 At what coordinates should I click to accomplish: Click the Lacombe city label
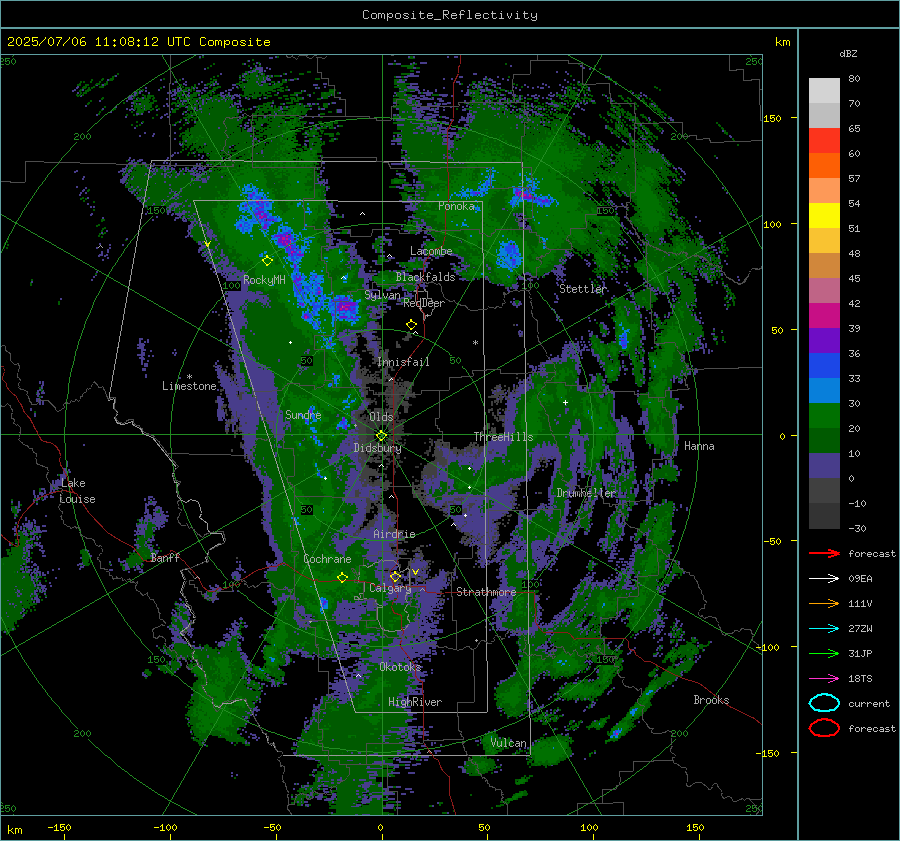[431, 251]
